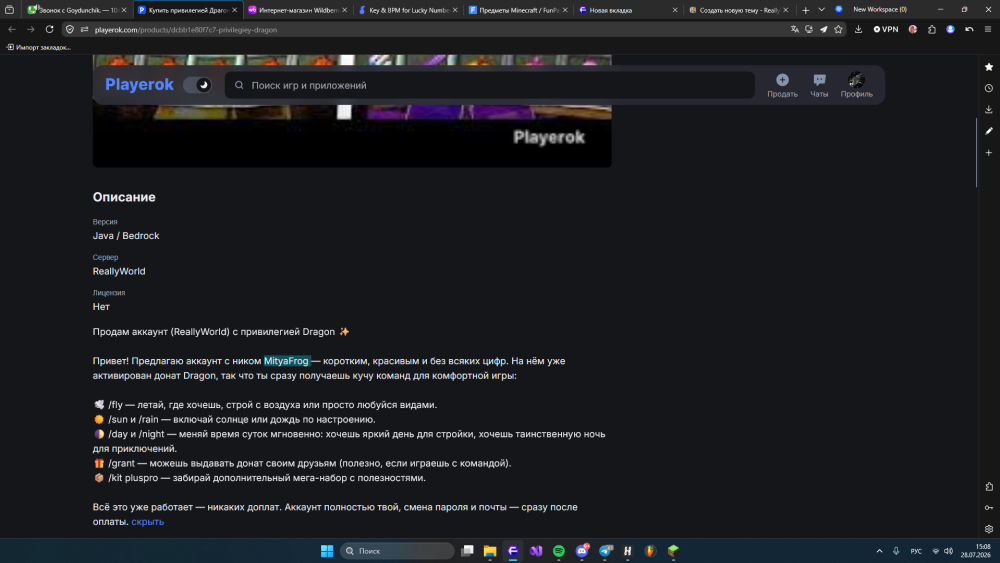Click the undo arrow toolbar icon
1000x563 pixels.
click(x=969, y=29)
